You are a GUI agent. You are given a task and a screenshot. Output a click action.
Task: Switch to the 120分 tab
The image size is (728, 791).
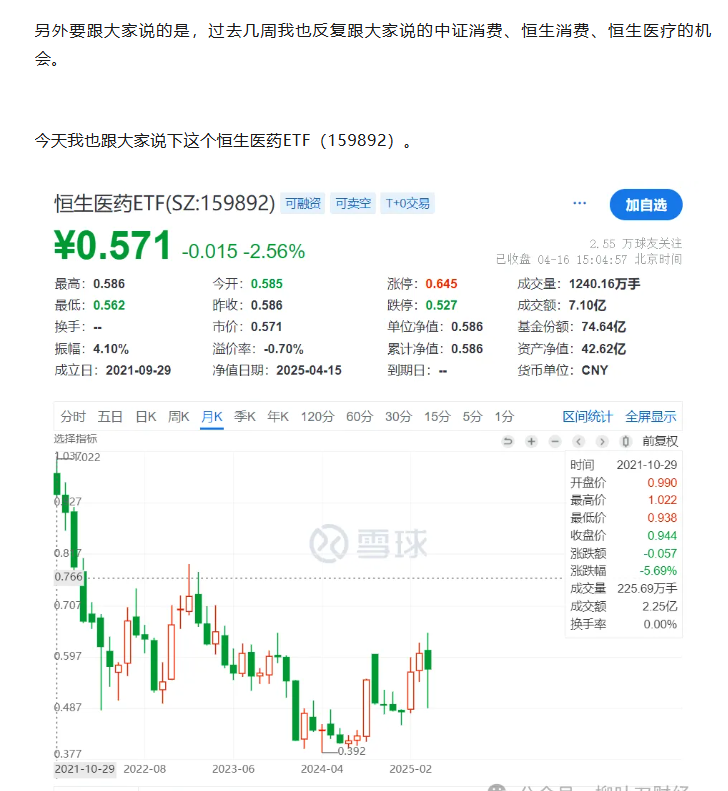tap(318, 417)
